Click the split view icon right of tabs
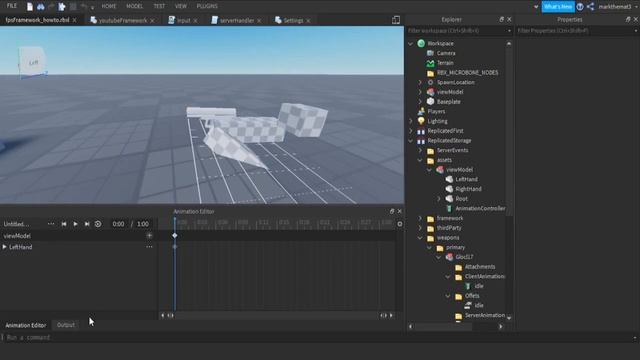 point(396,20)
